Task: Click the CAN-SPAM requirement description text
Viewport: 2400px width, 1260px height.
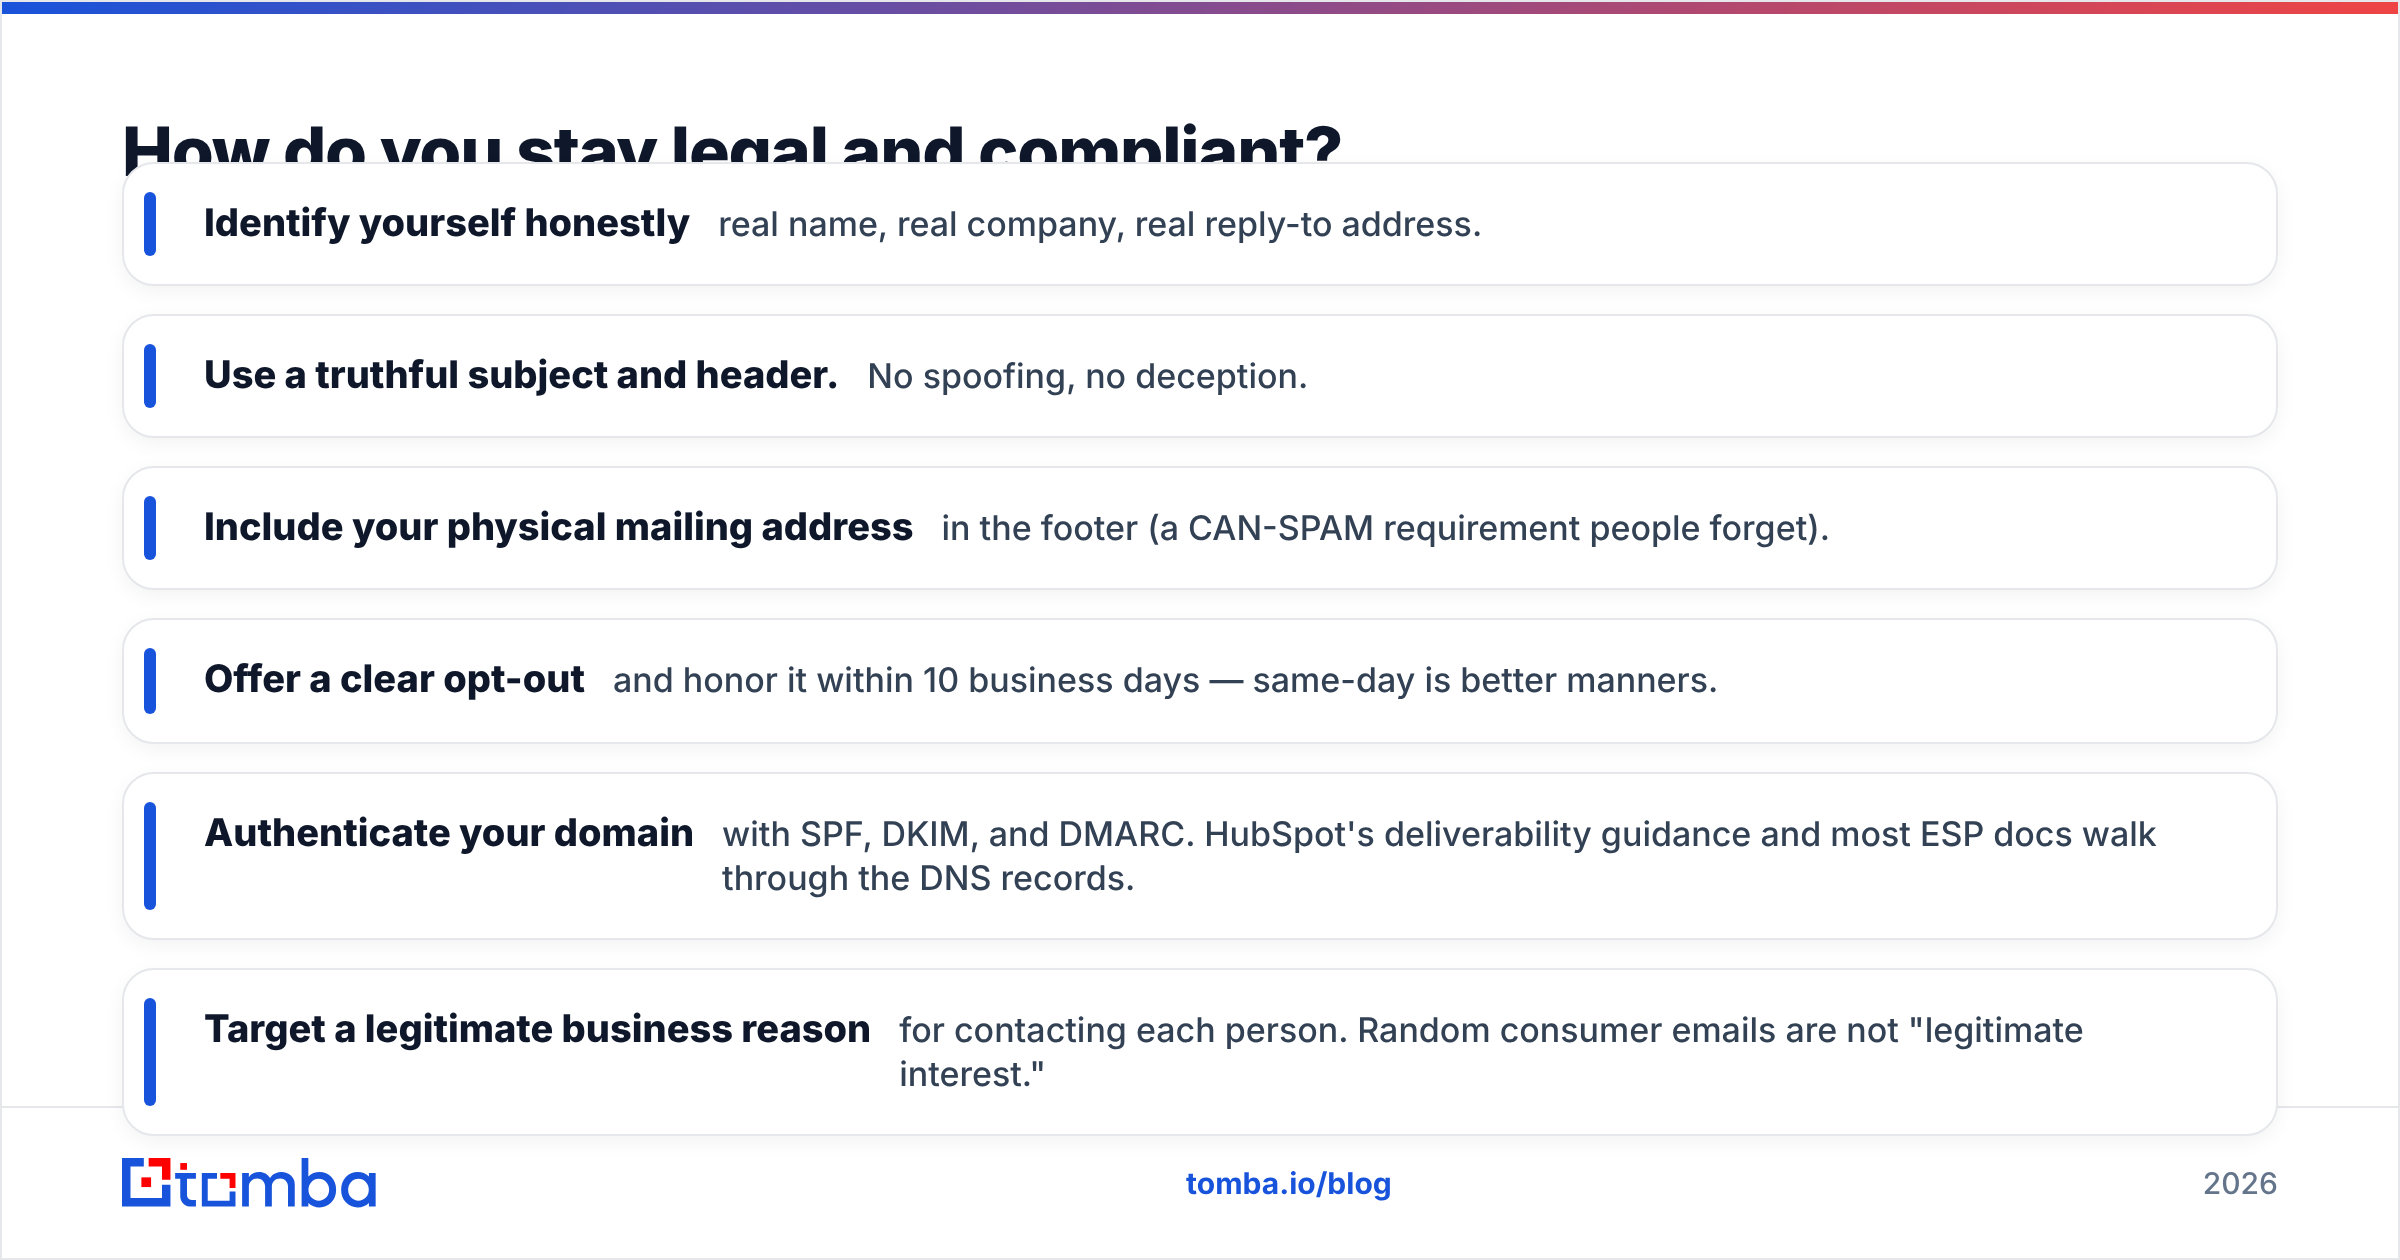Action: [1385, 529]
